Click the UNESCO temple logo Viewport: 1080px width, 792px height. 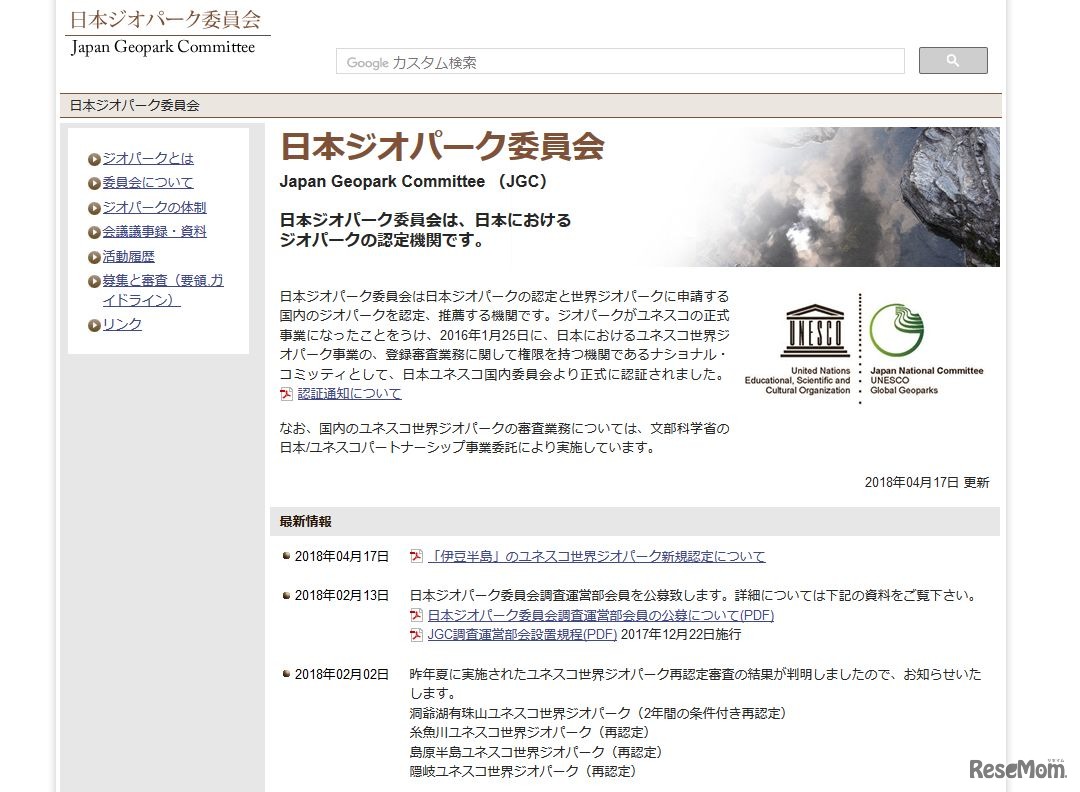(x=815, y=331)
